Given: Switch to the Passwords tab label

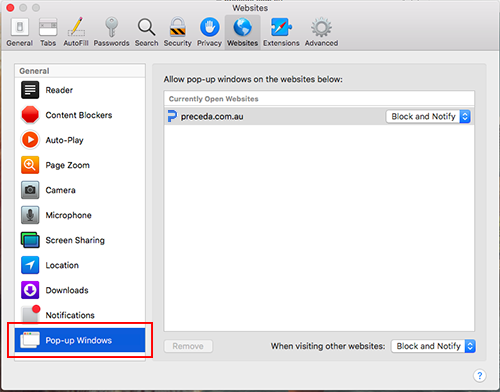Looking at the screenshot, I should [x=111, y=43].
